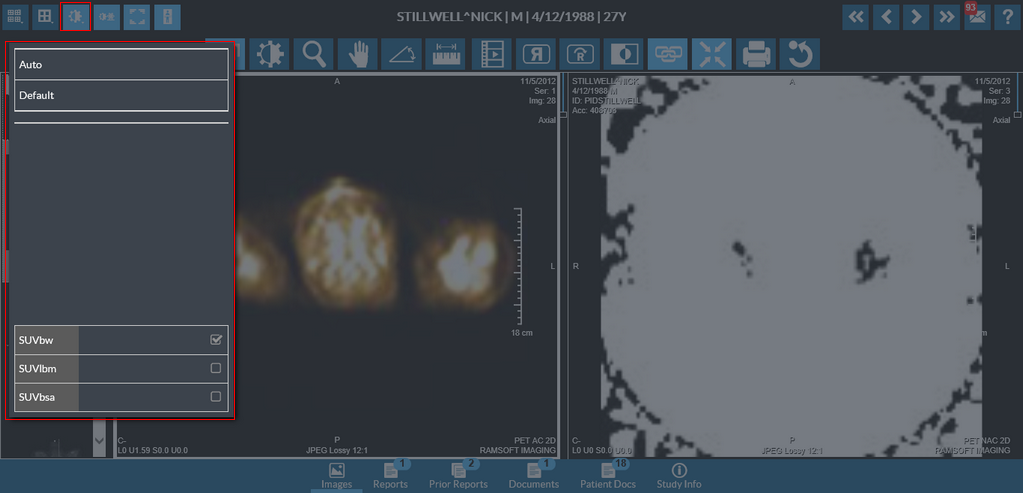
Task: Select the magnifier zoom tool
Action: click(x=313, y=54)
